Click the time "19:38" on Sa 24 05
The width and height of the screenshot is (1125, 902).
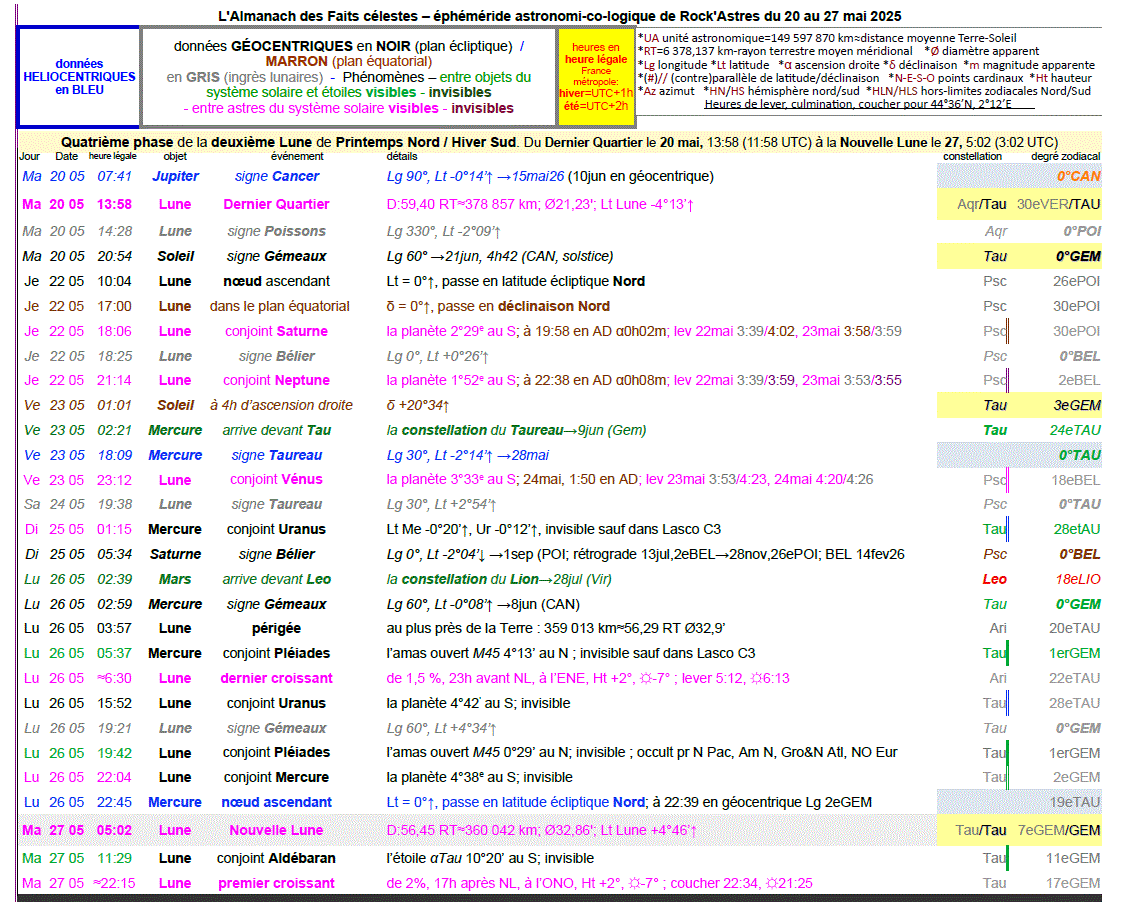point(114,504)
